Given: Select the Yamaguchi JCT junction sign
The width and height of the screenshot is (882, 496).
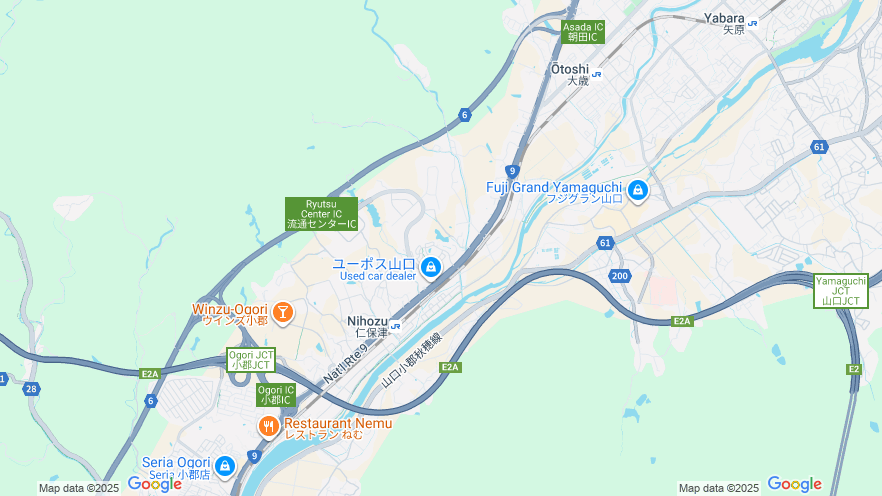Looking at the screenshot, I should point(841,291).
